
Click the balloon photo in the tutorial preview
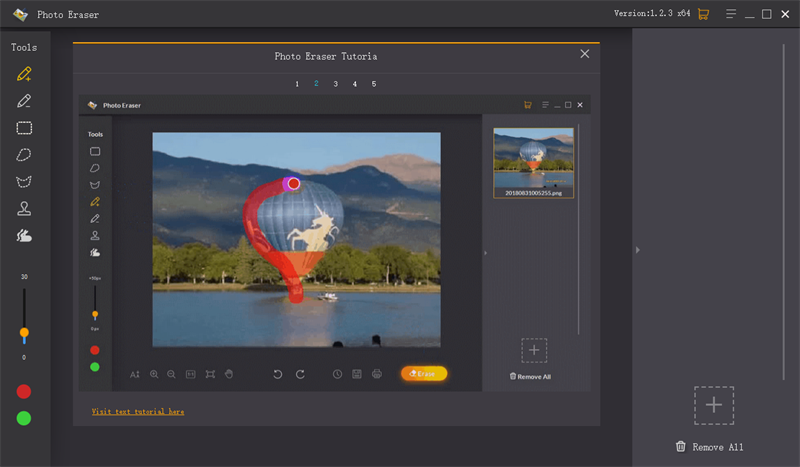296,239
